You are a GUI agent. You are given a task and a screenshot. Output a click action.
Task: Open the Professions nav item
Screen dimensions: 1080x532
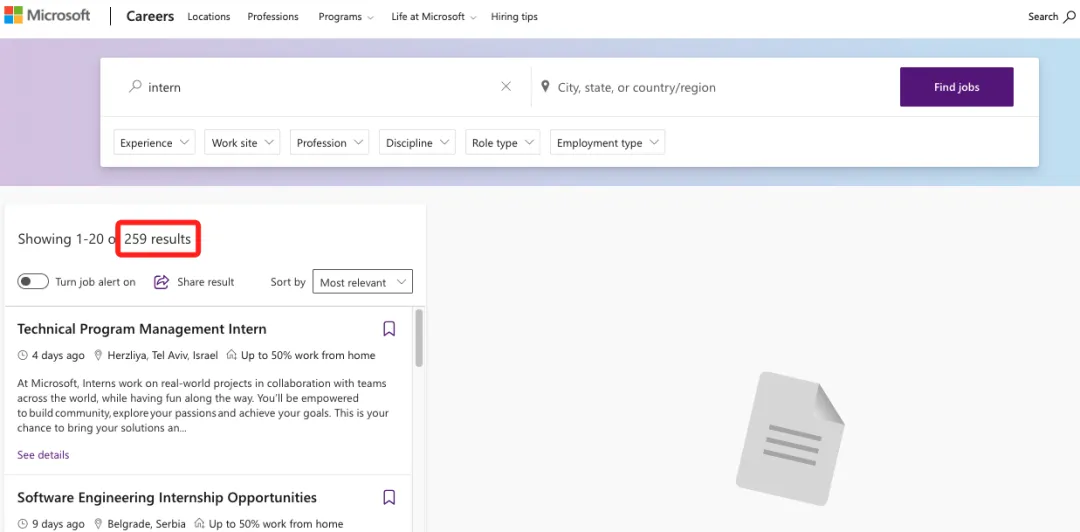pos(273,17)
